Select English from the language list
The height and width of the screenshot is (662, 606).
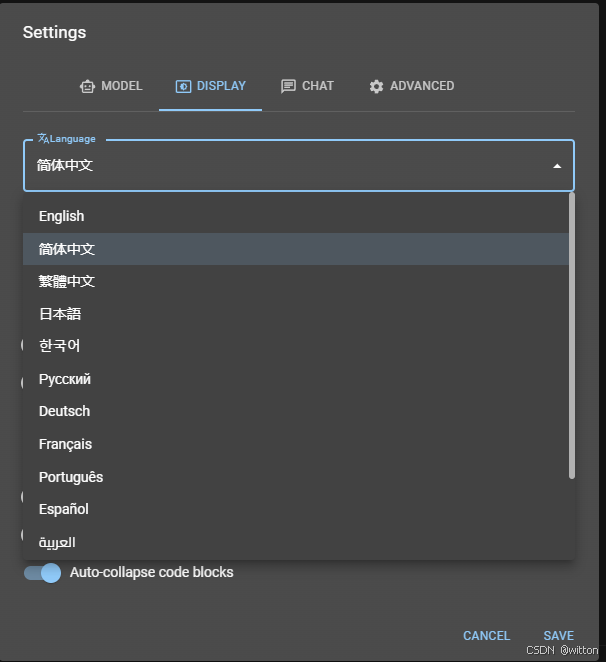[x=62, y=216]
